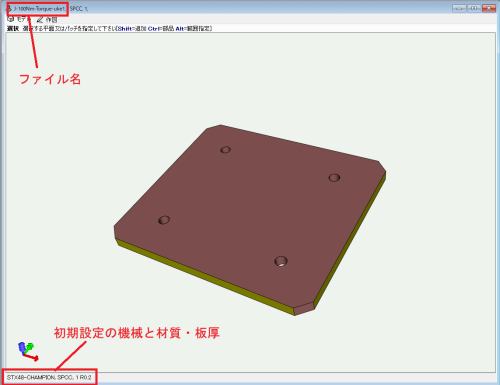
Task: Click the application icon in the title bar
Action: point(10,9)
